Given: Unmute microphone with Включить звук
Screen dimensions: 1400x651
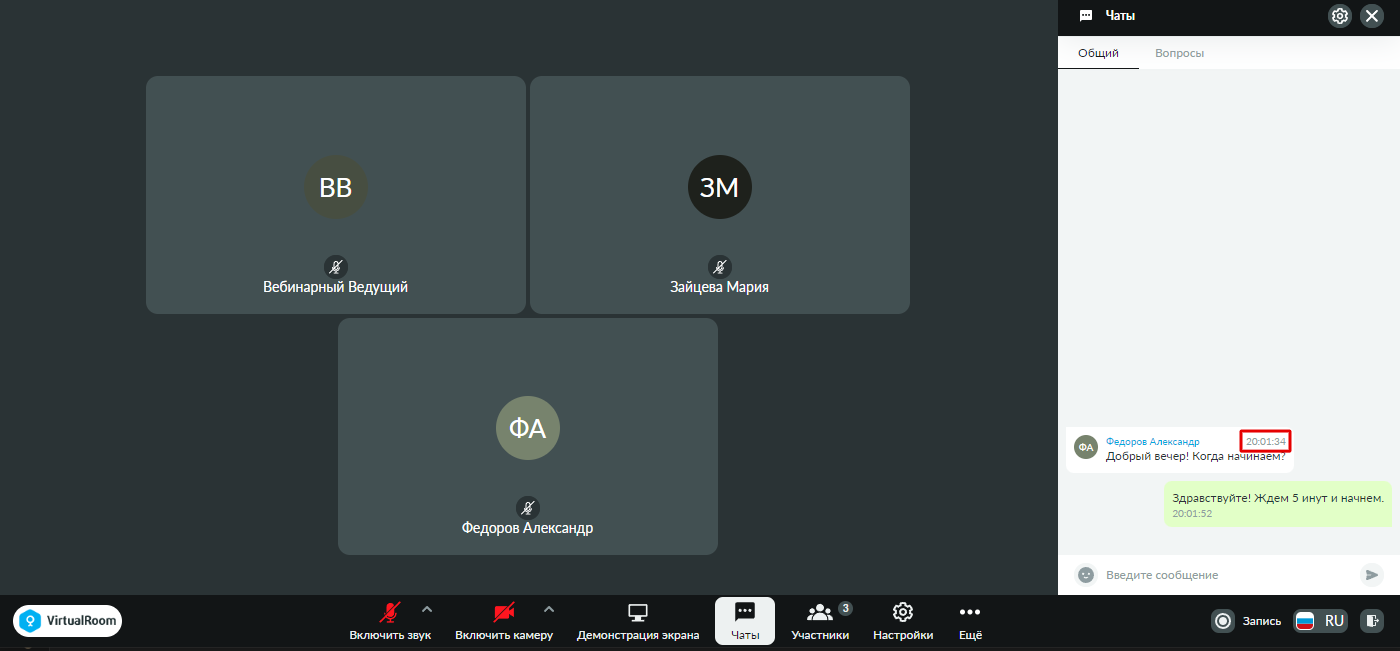Looking at the screenshot, I should click(390, 622).
